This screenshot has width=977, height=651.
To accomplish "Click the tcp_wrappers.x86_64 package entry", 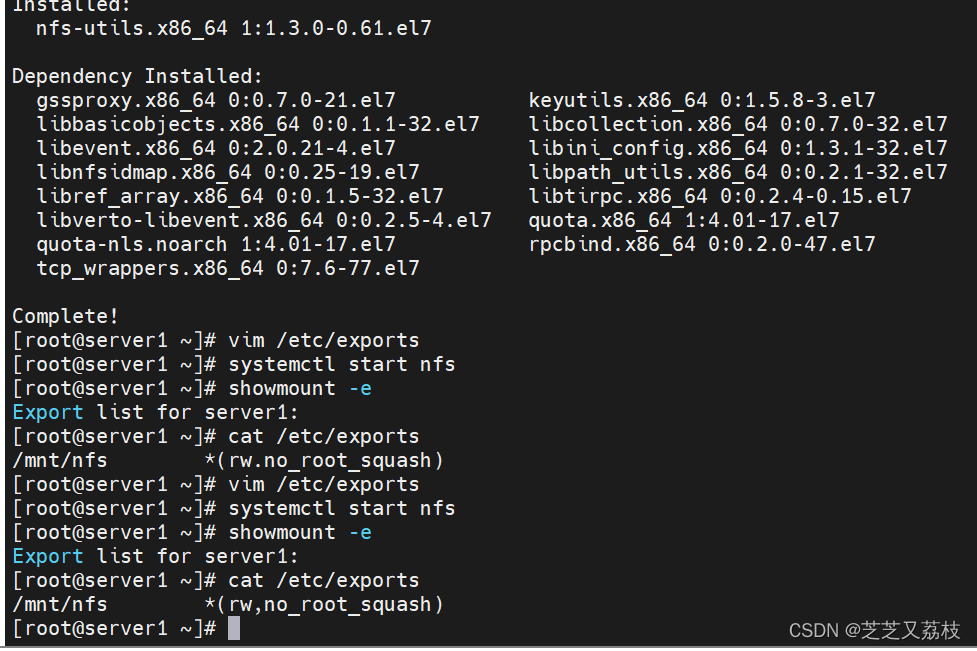I will pyautogui.click(x=228, y=268).
